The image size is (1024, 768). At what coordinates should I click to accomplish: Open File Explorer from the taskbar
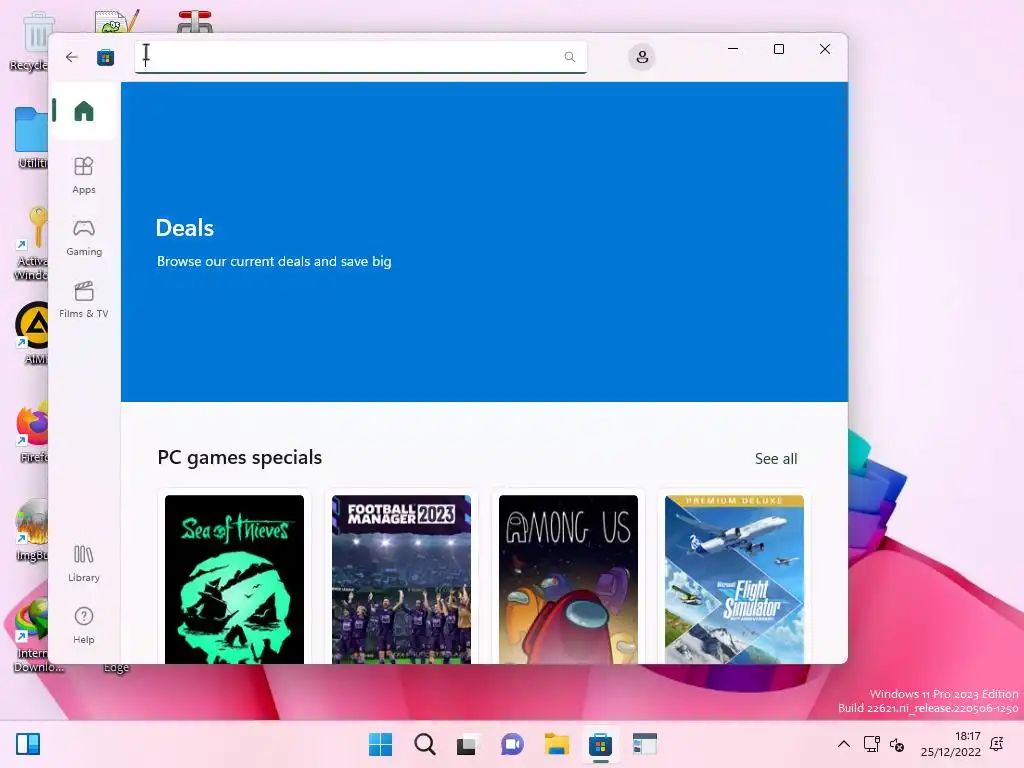pyautogui.click(x=556, y=744)
